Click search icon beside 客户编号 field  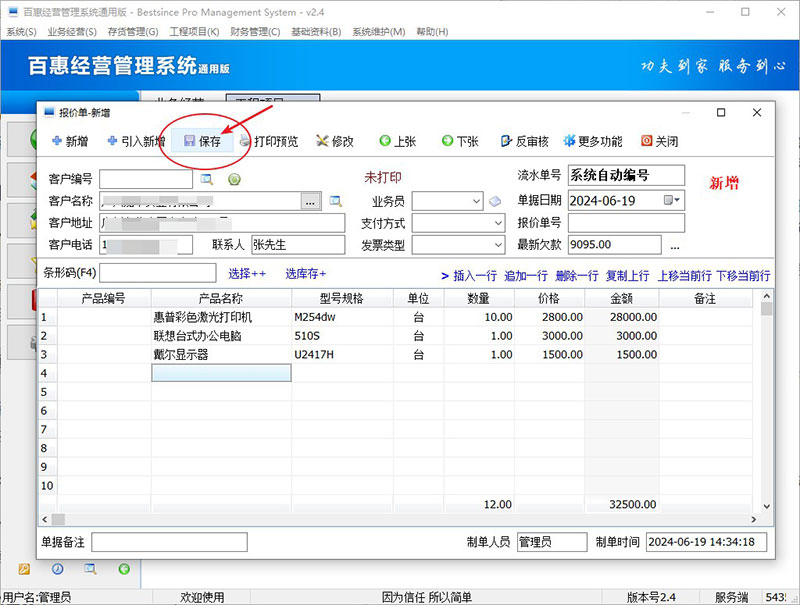pos(207,179)
